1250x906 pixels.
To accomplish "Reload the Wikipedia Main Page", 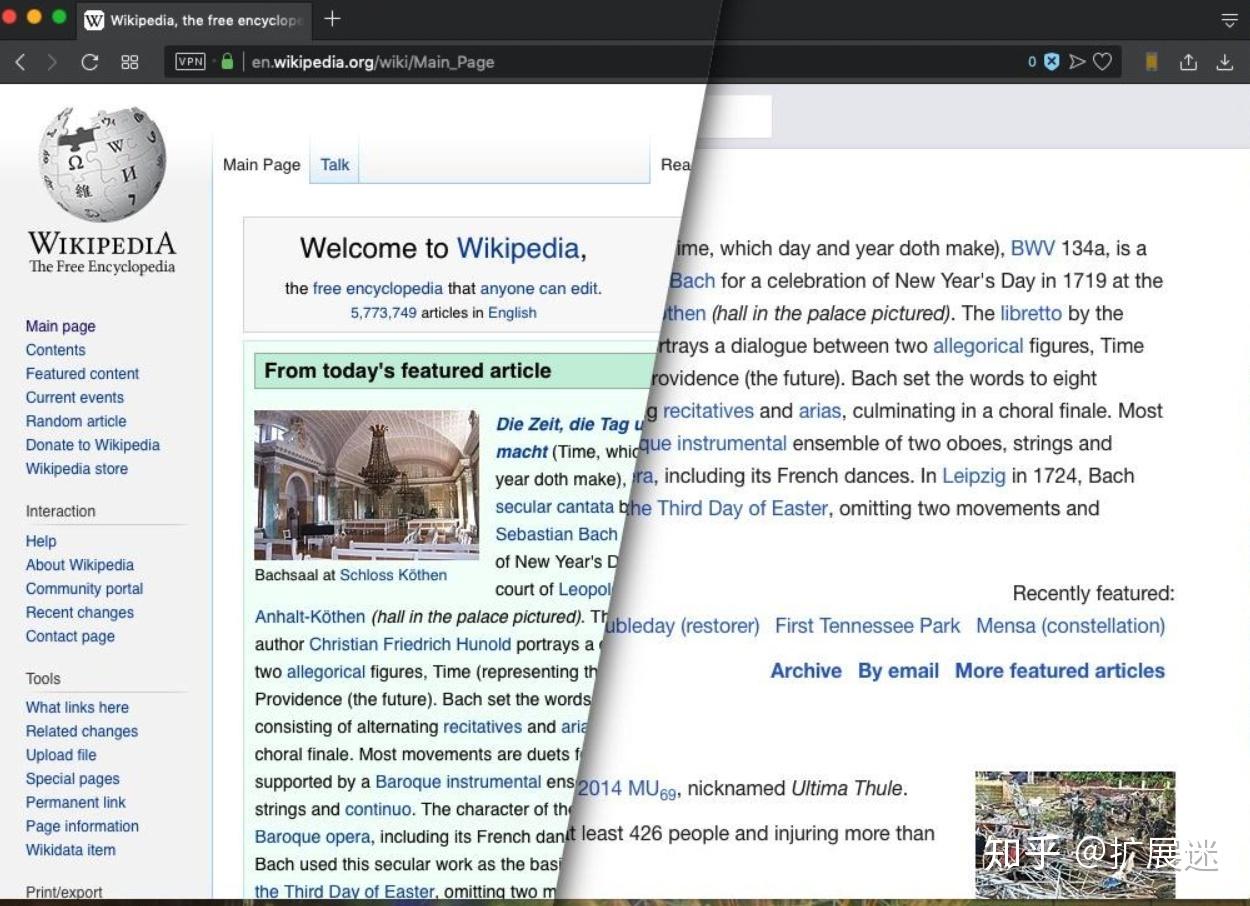I will (x=89, y=61).
